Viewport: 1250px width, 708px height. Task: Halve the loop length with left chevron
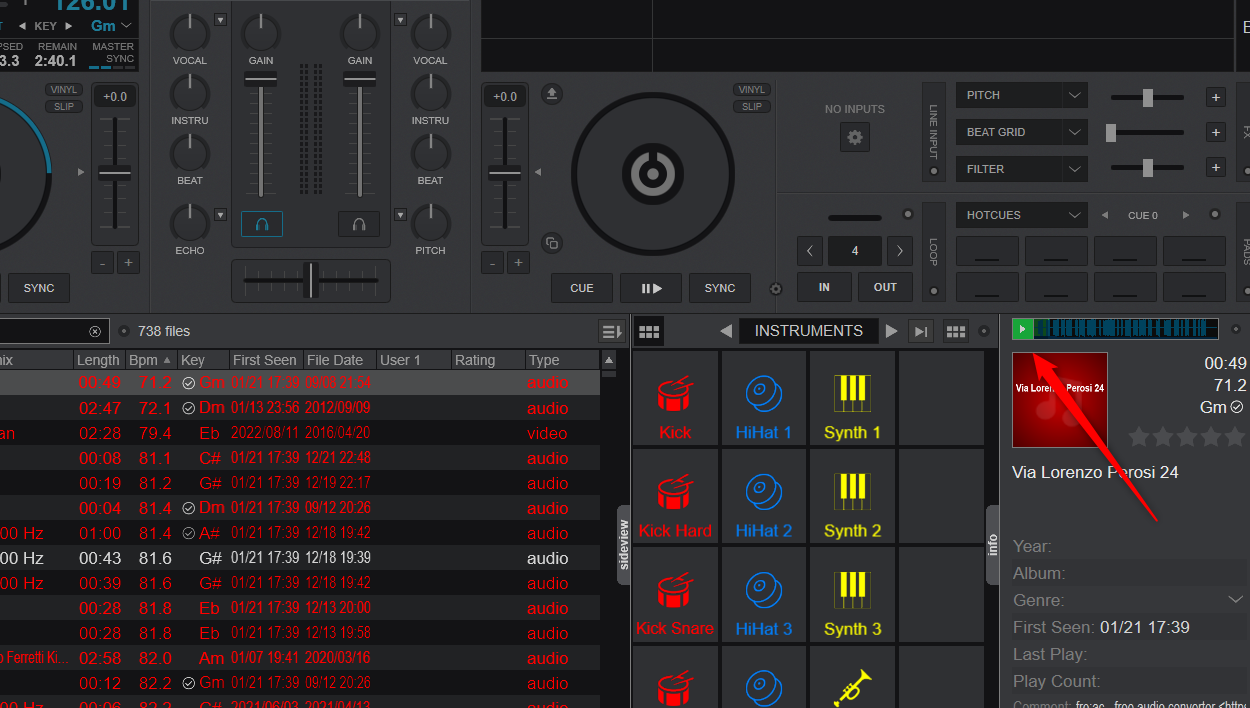(x=810, y=251)
